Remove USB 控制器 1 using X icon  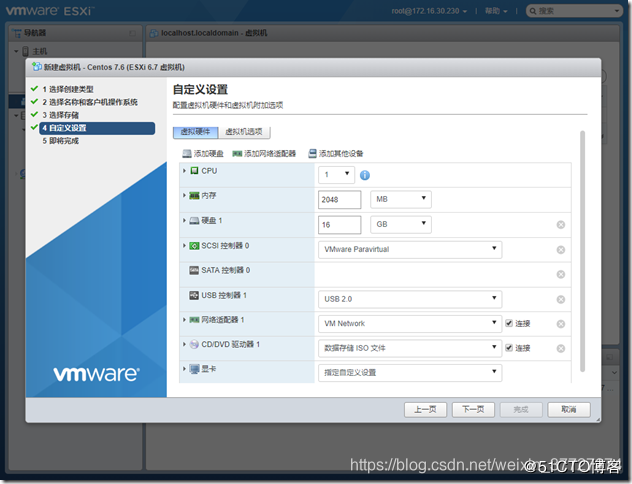point(561,299)
